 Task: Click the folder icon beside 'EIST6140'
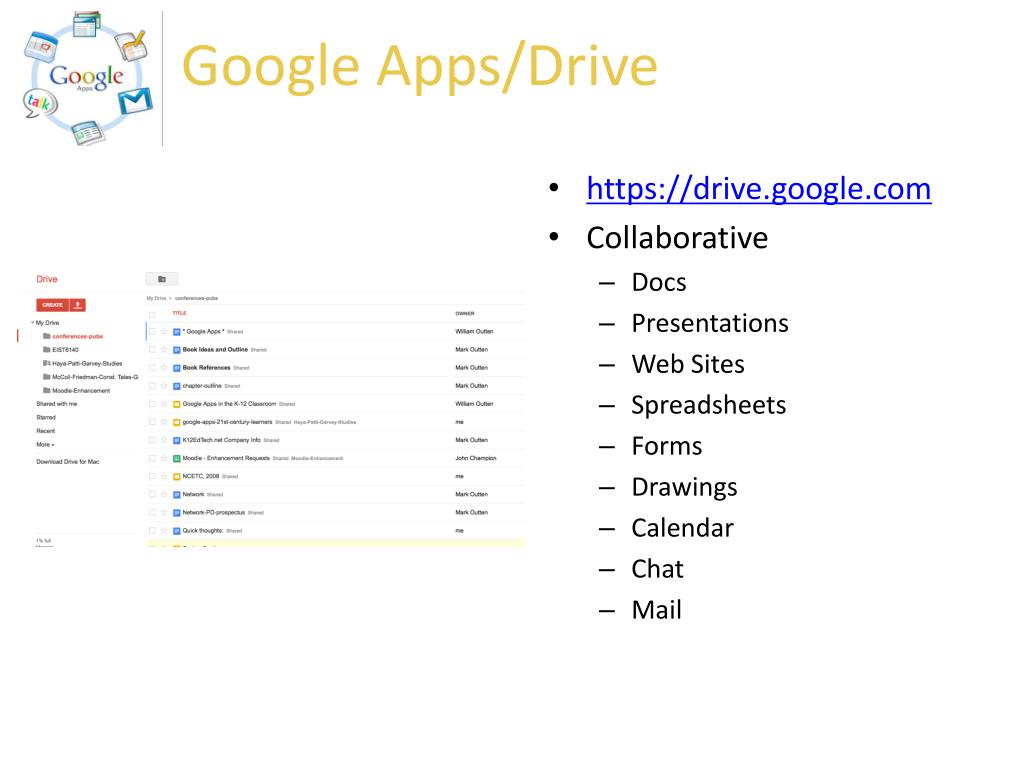pos(46,349)
